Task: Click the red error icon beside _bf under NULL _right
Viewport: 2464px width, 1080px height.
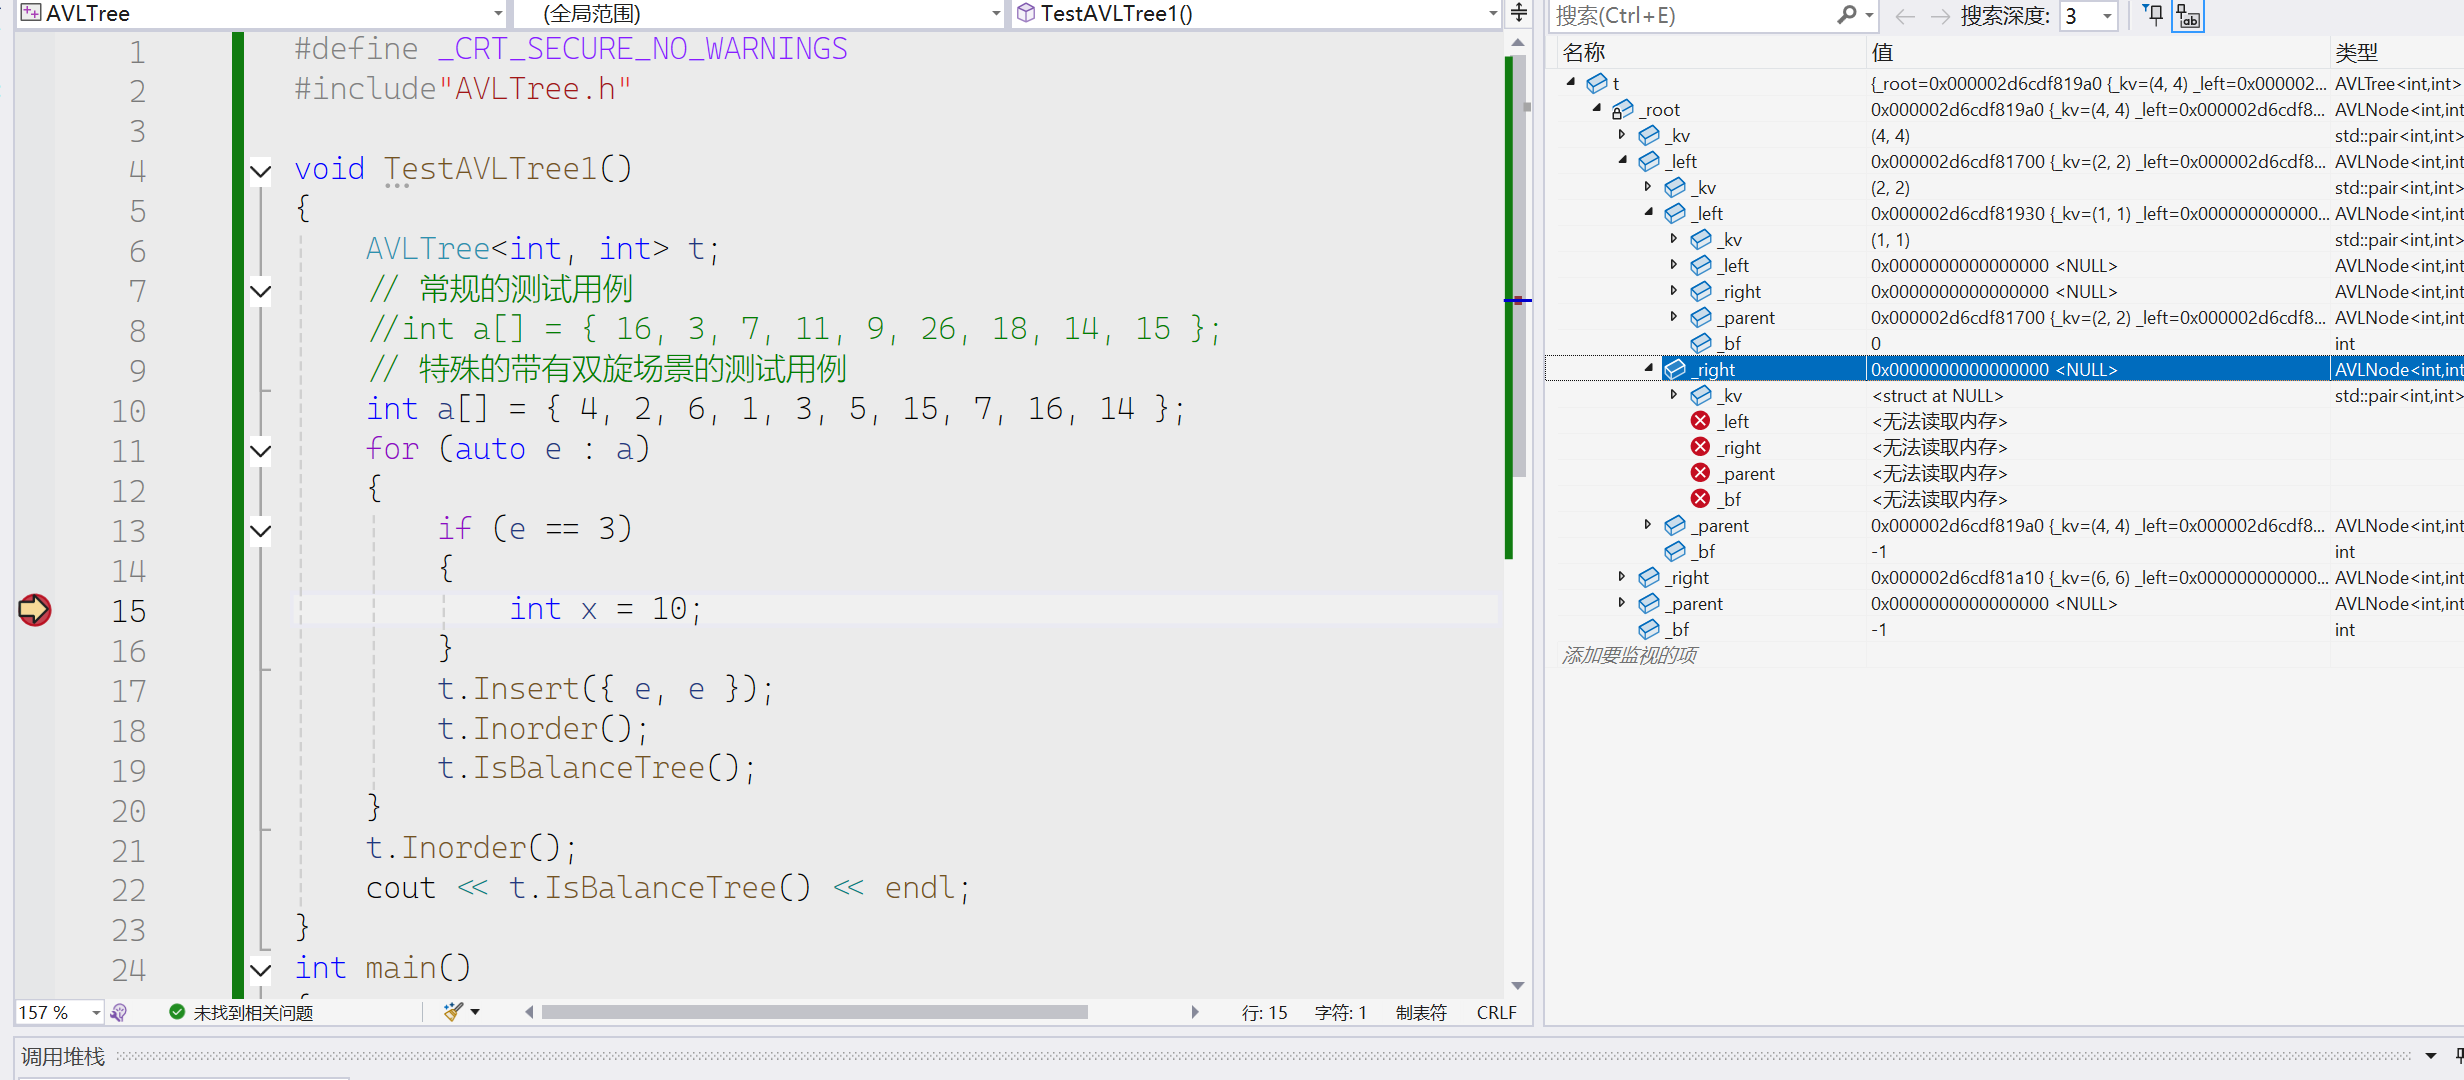Action: pos(1700,499)
